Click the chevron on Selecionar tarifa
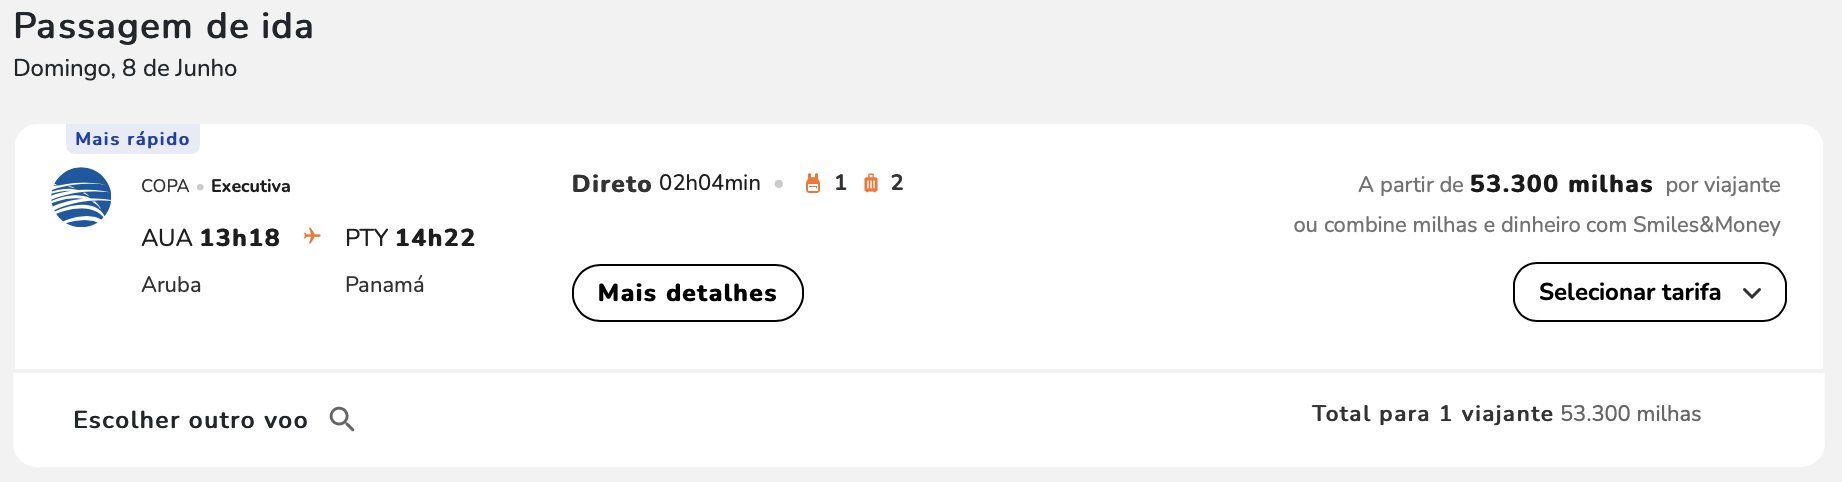1842x482 pixels. [1752, 293]
